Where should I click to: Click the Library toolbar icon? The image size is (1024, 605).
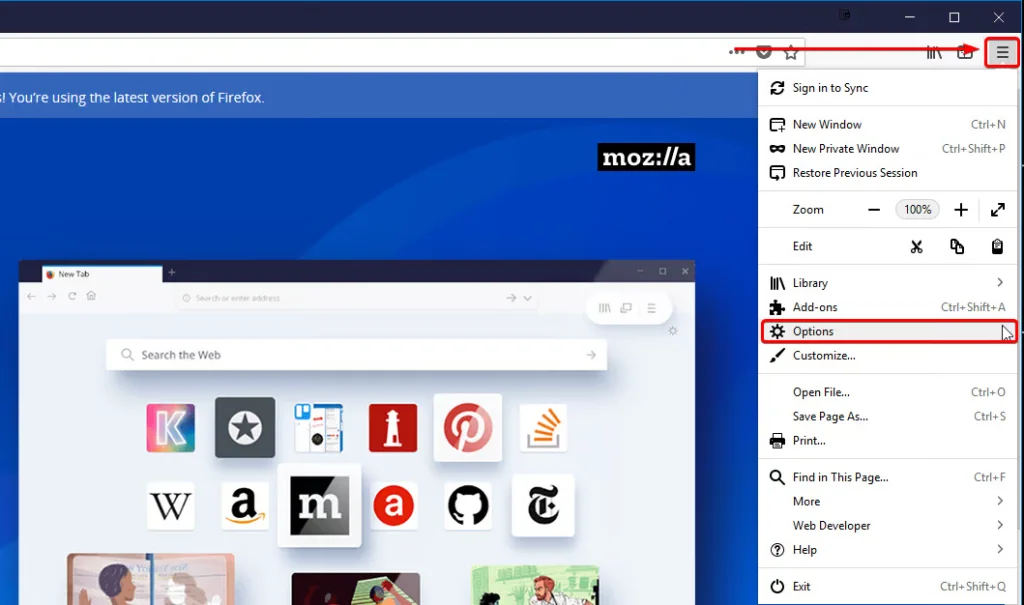(x=934, y=52)
